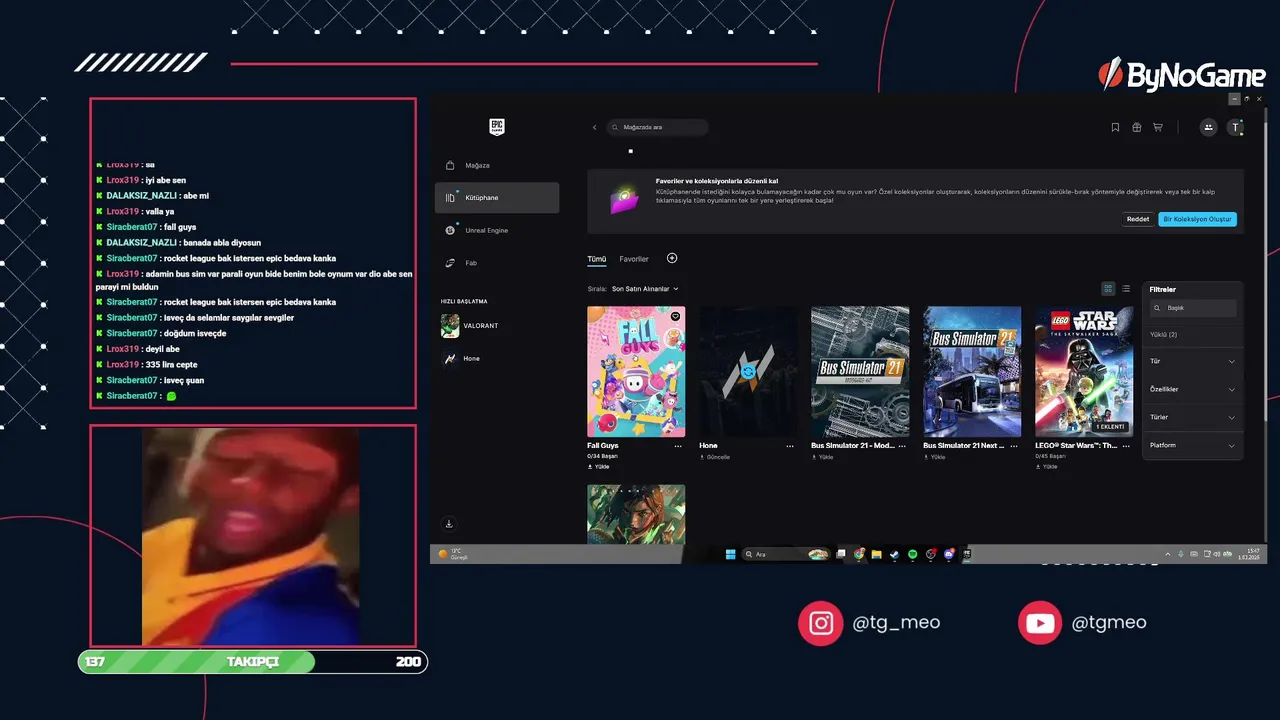Click the taskbar Ara search box
Screen dimensions: 1280x720
click(x=786, y=554)
